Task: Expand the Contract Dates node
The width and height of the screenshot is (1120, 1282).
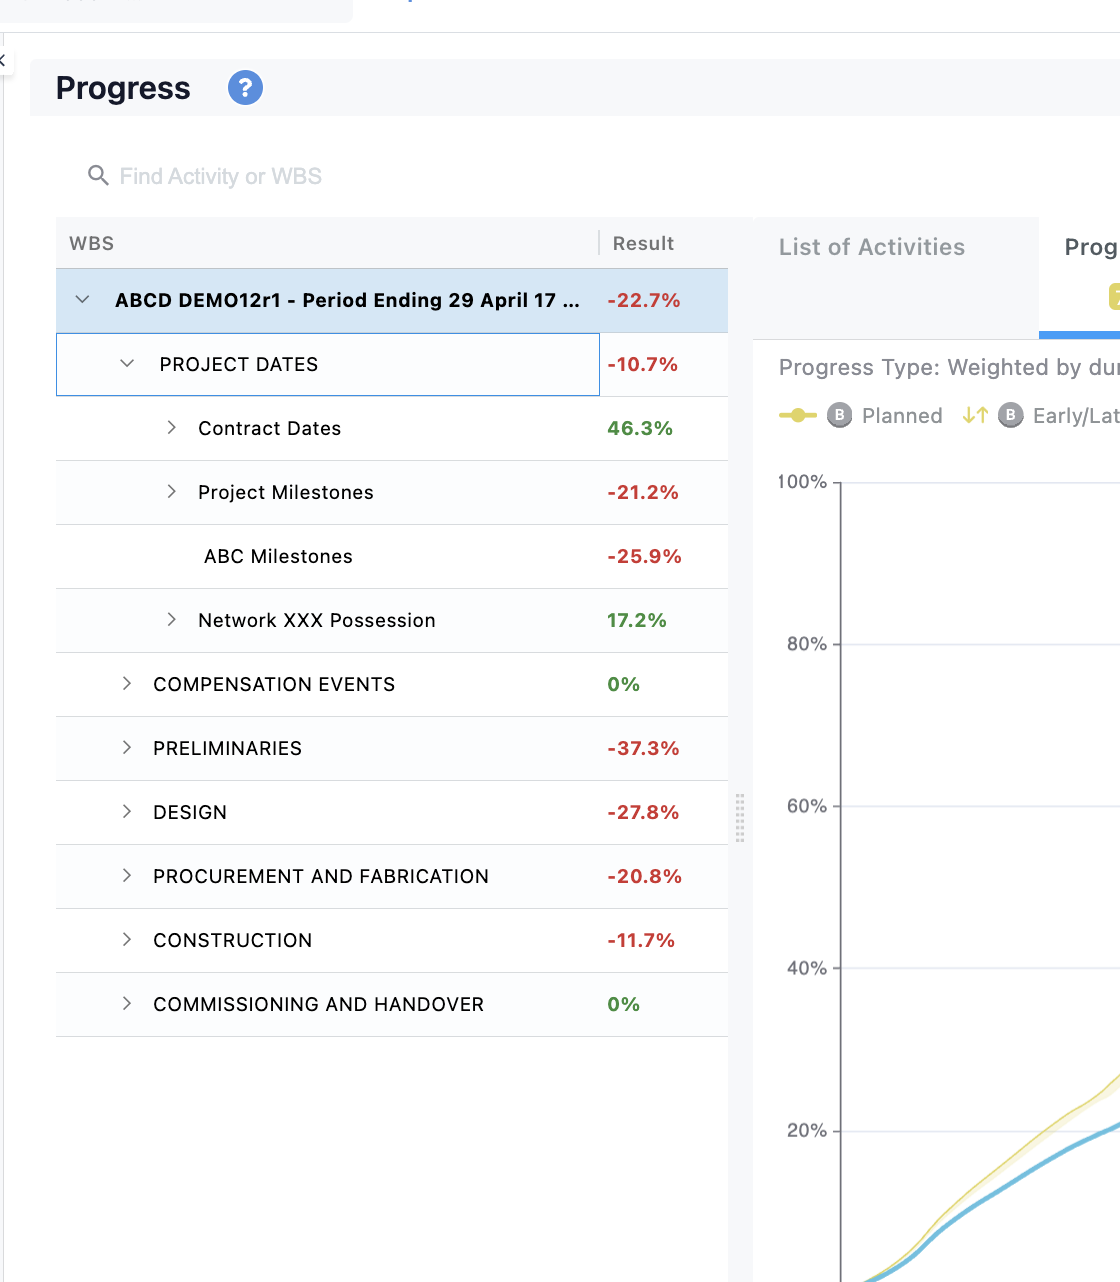Action: point(172,428)
